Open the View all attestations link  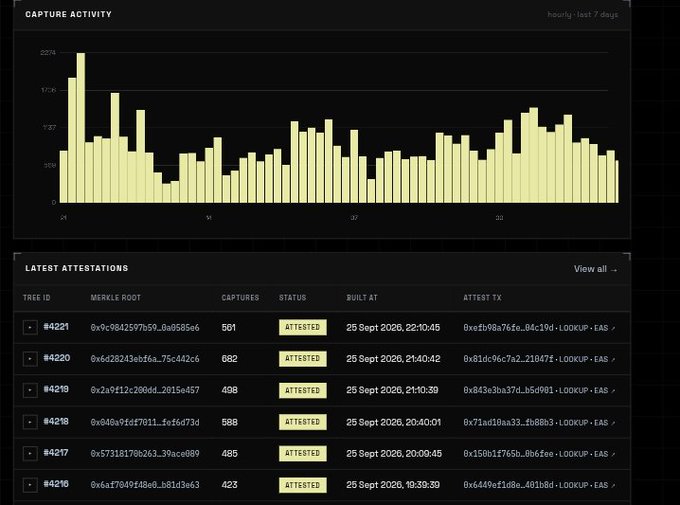click(x=595, y=269)
